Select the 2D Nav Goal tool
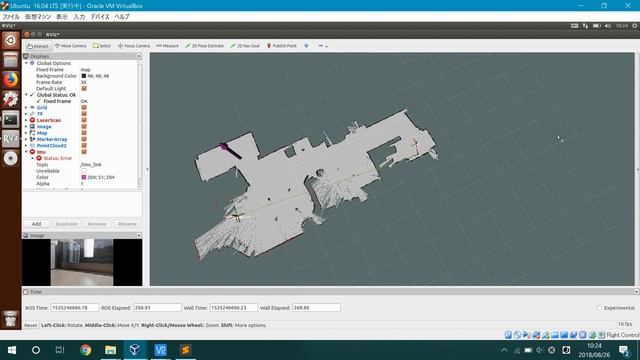640x360 pixels. click(245, 46)
